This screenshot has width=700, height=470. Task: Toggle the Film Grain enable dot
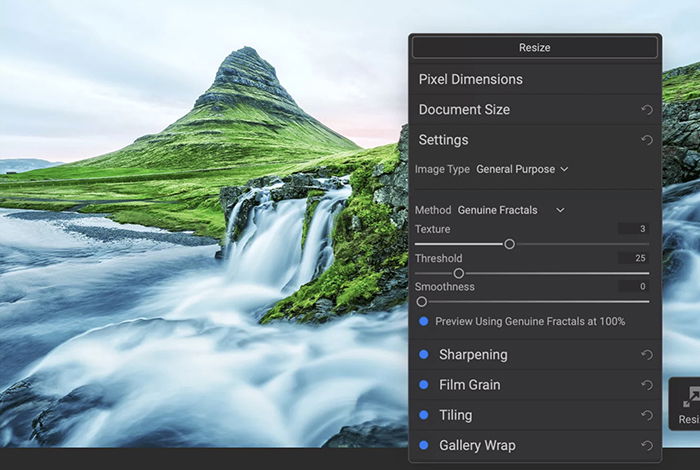click(x=424, y=385)
